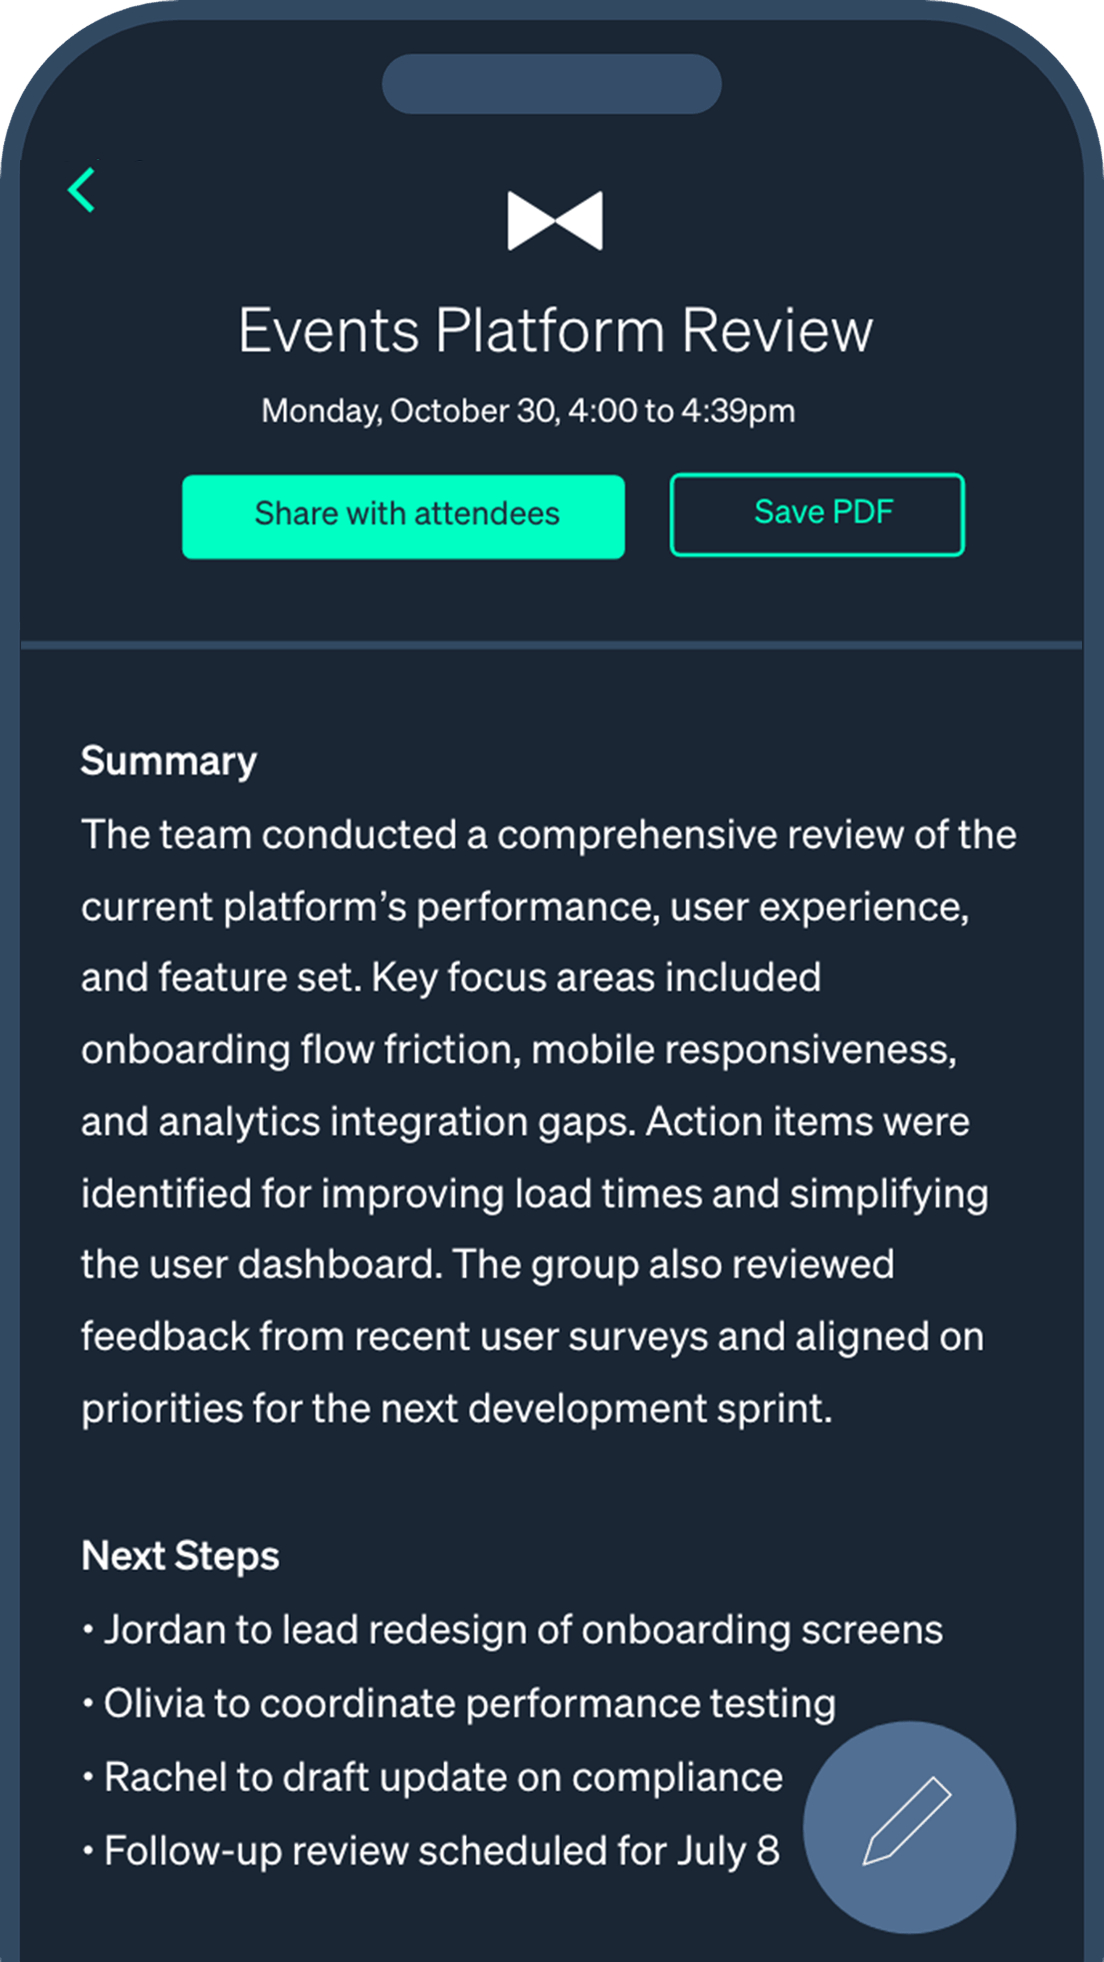Image resolution: width=1104 pixels, height=1962 pixels.
Task: Tap the pill-shaped notch at top
Action: (x=551, y=84)
